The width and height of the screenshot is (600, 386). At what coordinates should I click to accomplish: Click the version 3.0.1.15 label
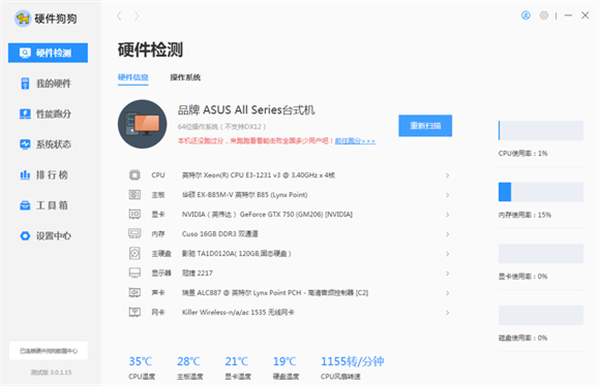click(x=51, y=372)
